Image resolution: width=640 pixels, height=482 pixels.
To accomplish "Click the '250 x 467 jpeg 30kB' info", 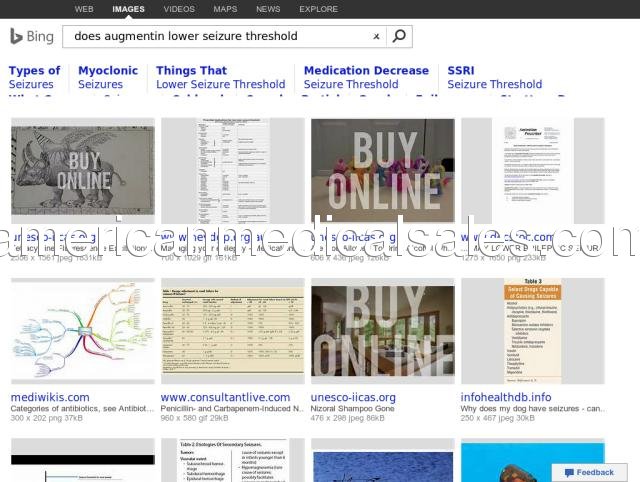I will click(x=497, y=418).
